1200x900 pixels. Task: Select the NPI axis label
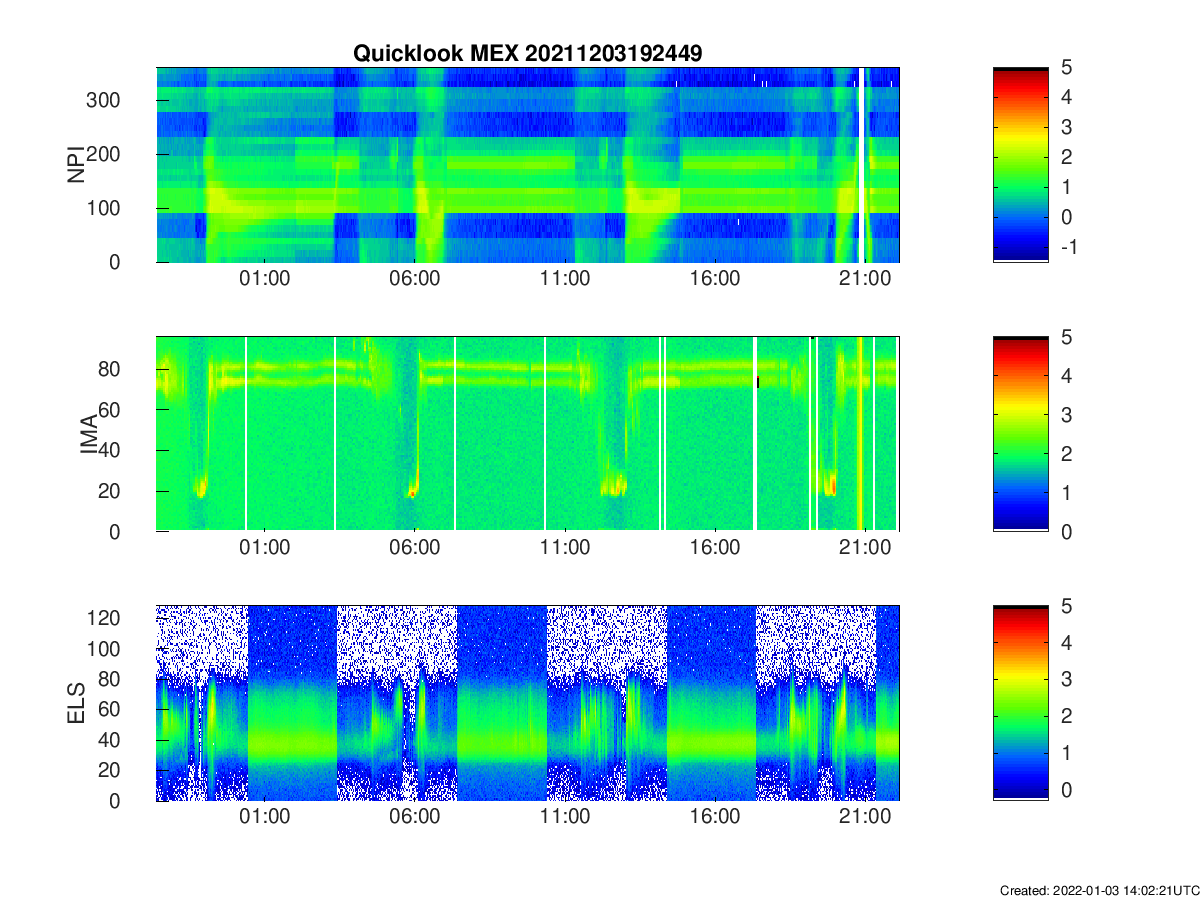[x=76, y=165]
